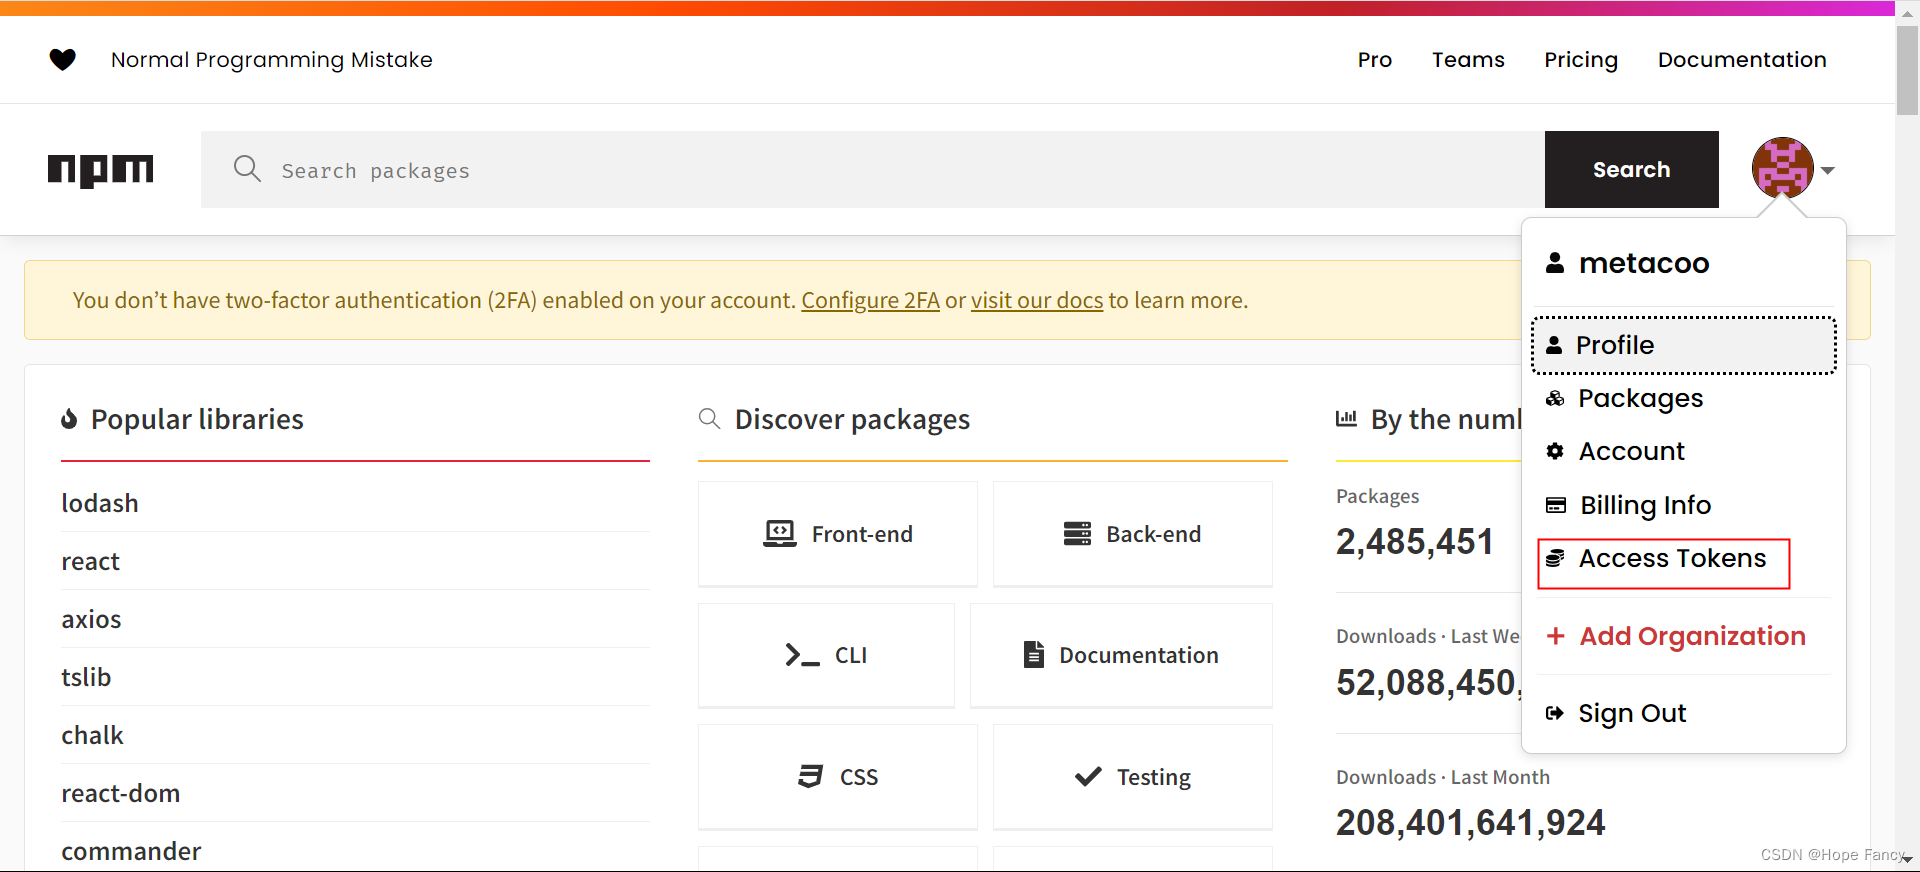Click the laptop code icon on Front-end card

(x=780, y=534)
